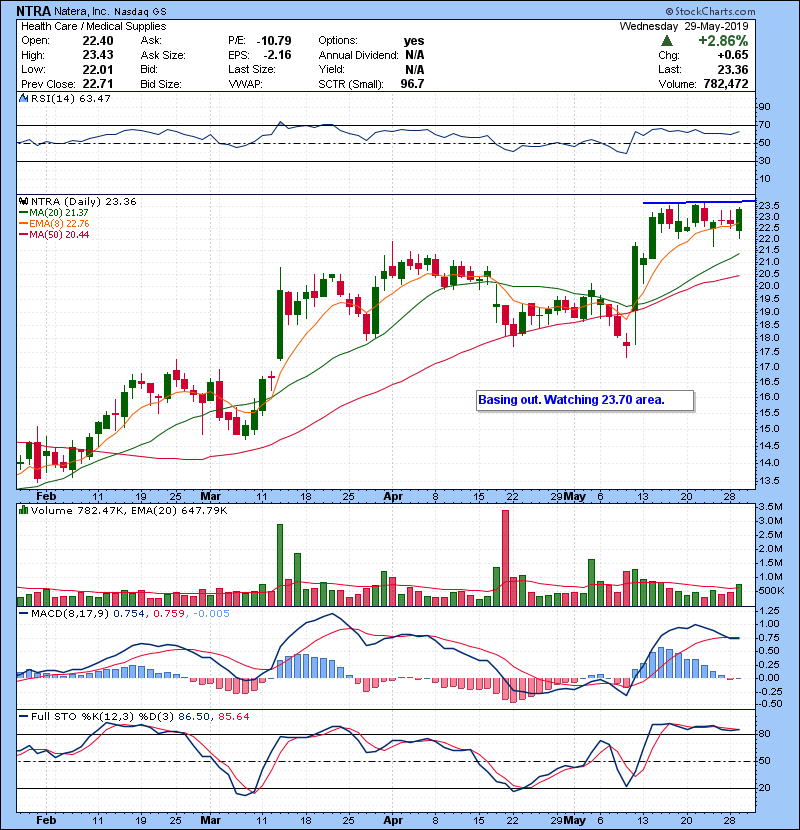The image size is (800, 830).
Task: Click the RSI 70 level axis label
Action: coord(765,125)
